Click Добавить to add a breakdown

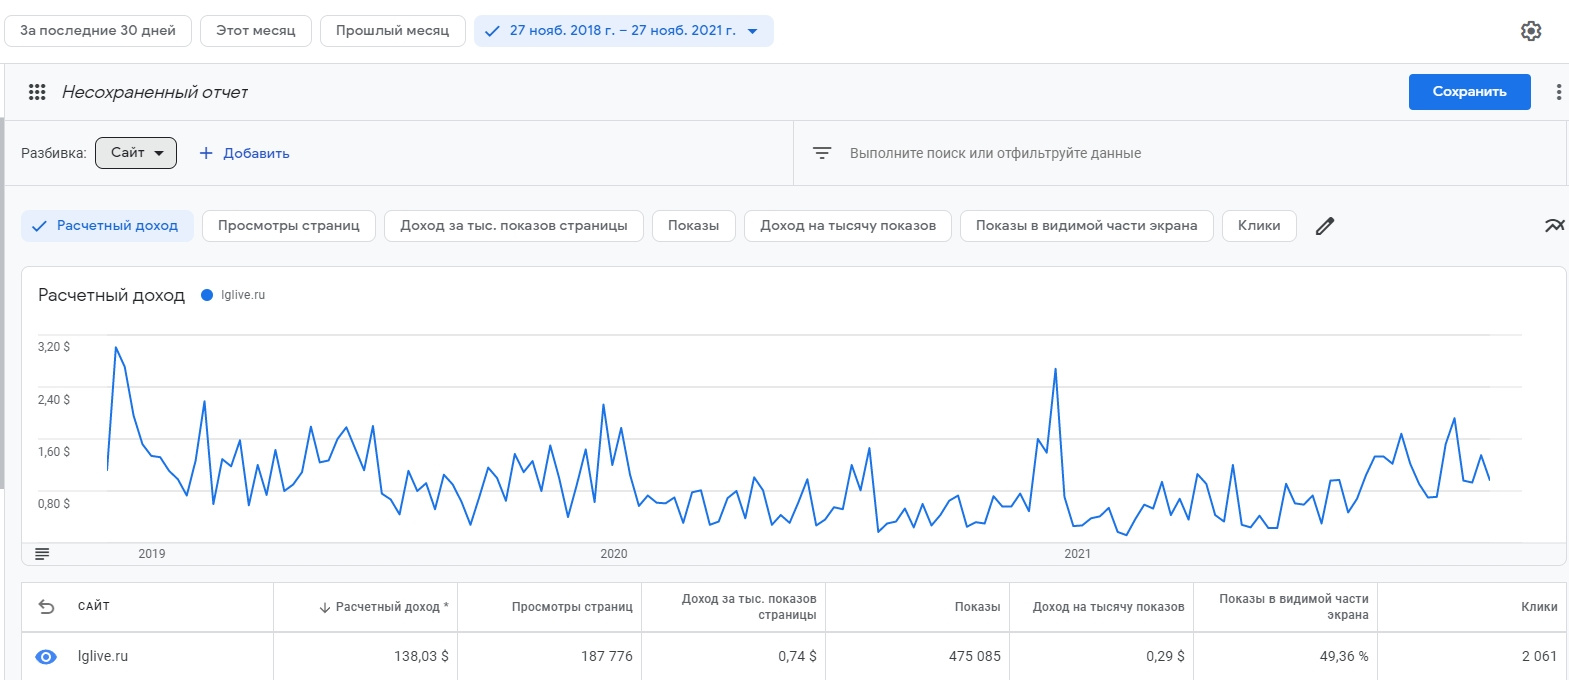[x=245, y=153]
